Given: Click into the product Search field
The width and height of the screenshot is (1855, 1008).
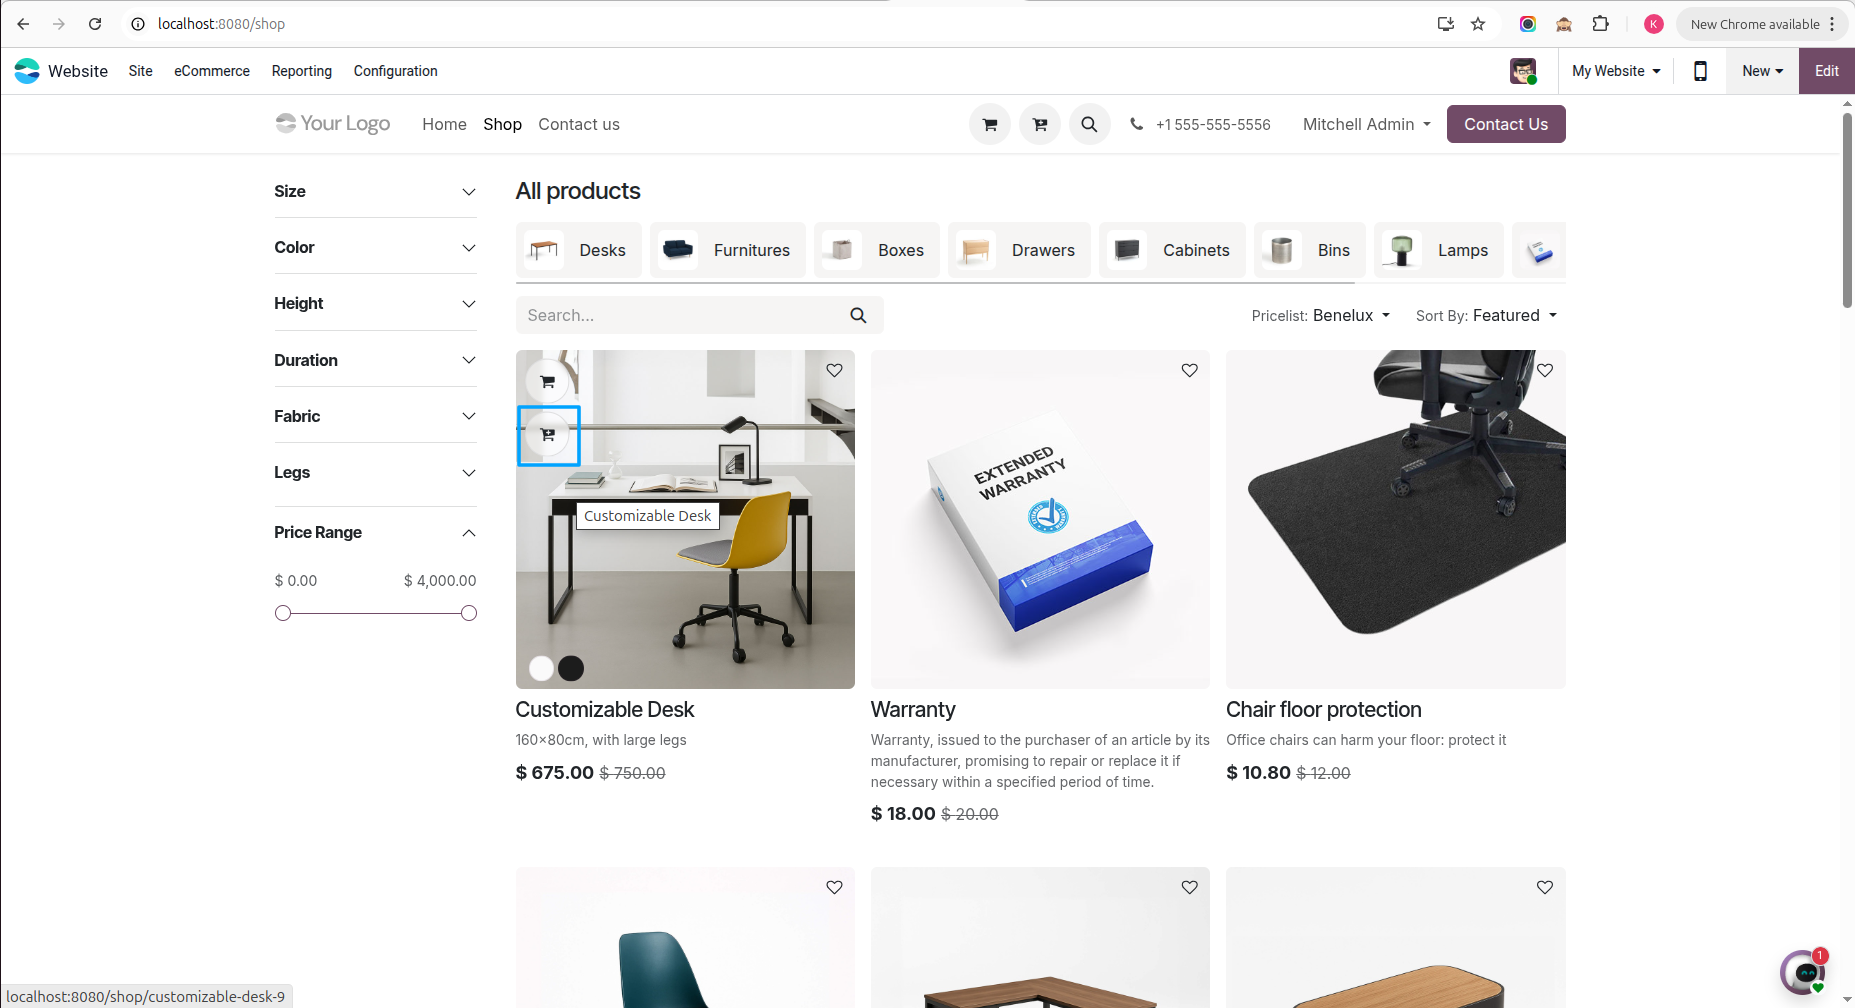Looking at the screenshot, I should tap(680, 316).
